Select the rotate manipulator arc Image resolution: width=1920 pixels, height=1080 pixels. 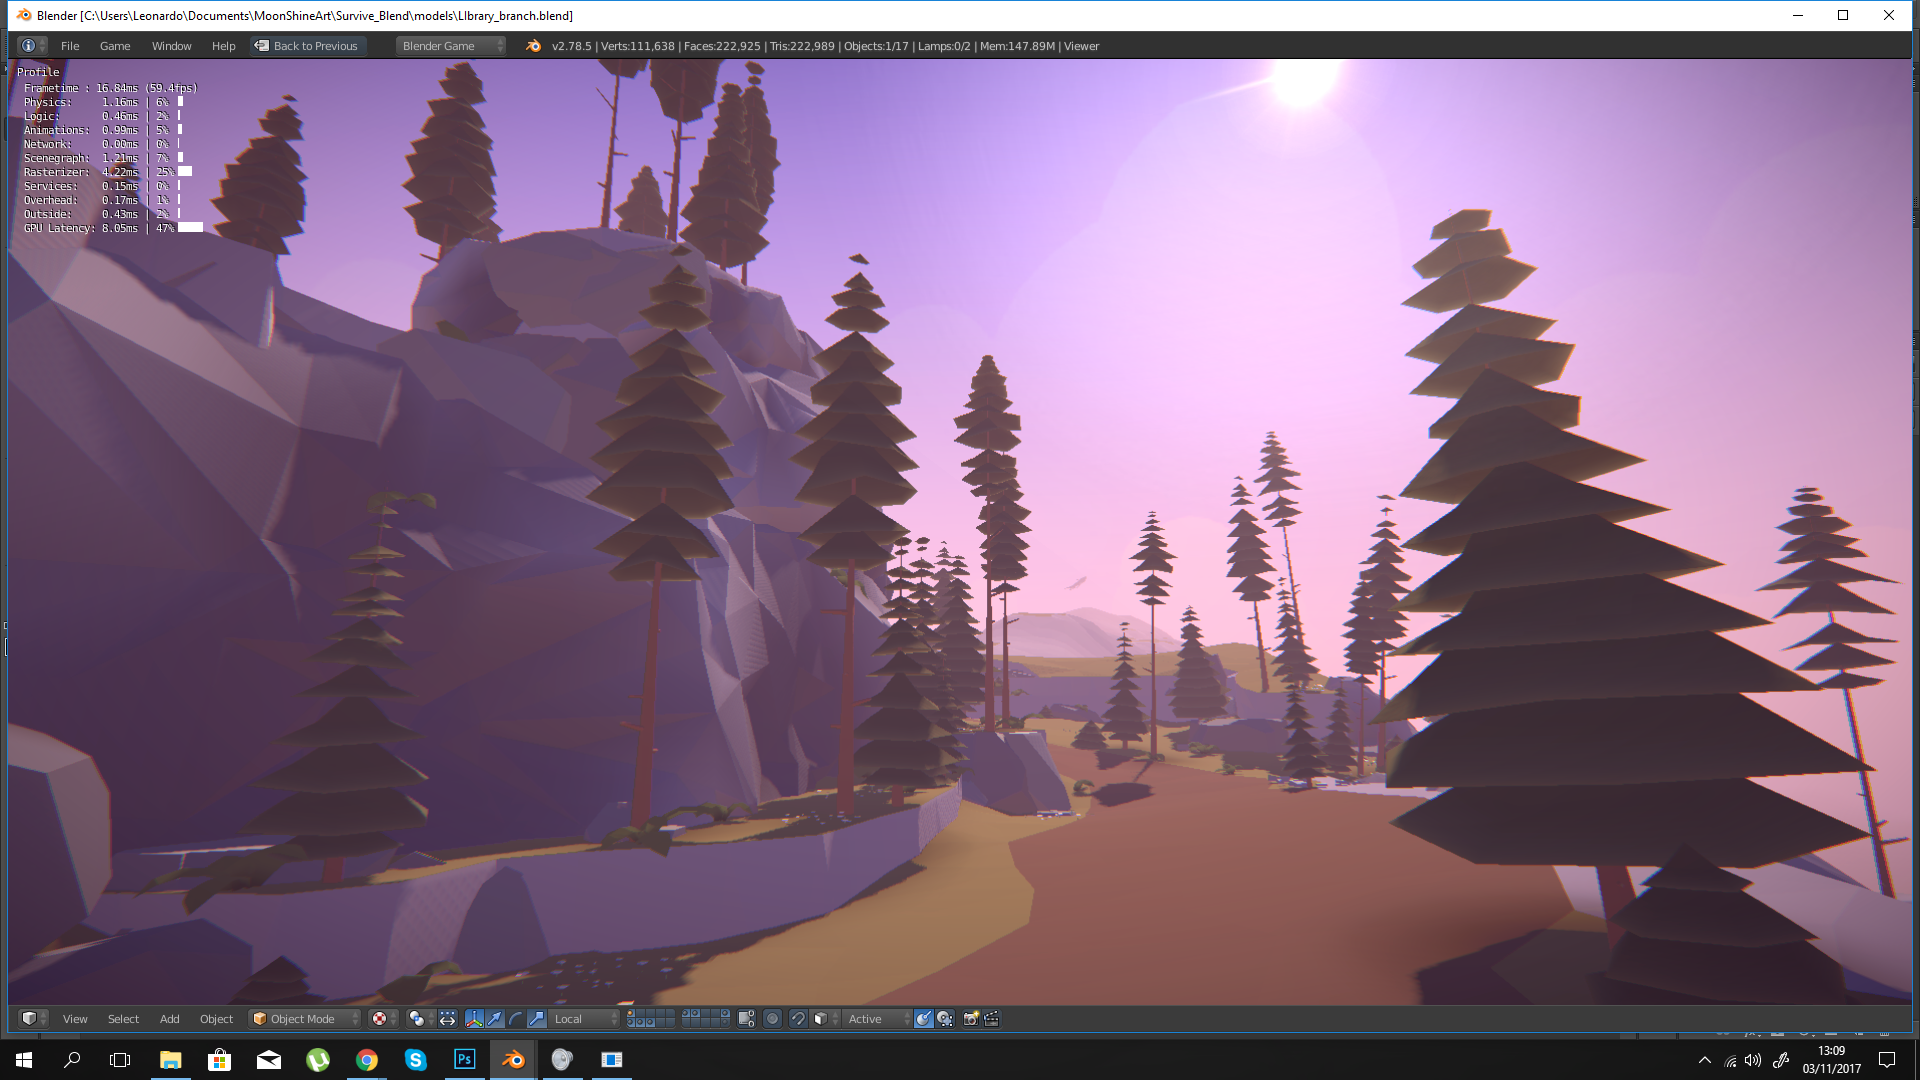tap(516, 1019)
